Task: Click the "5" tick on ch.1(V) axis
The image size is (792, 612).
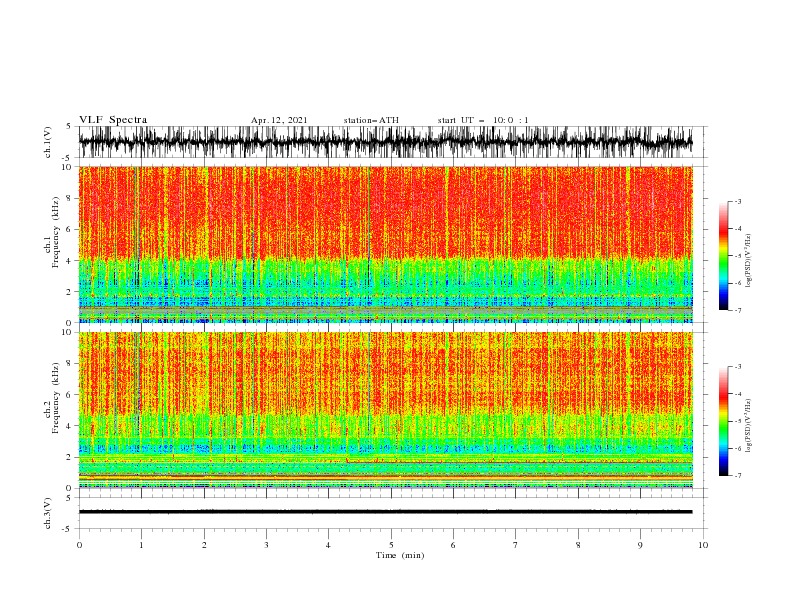Action: click(69, 126)
